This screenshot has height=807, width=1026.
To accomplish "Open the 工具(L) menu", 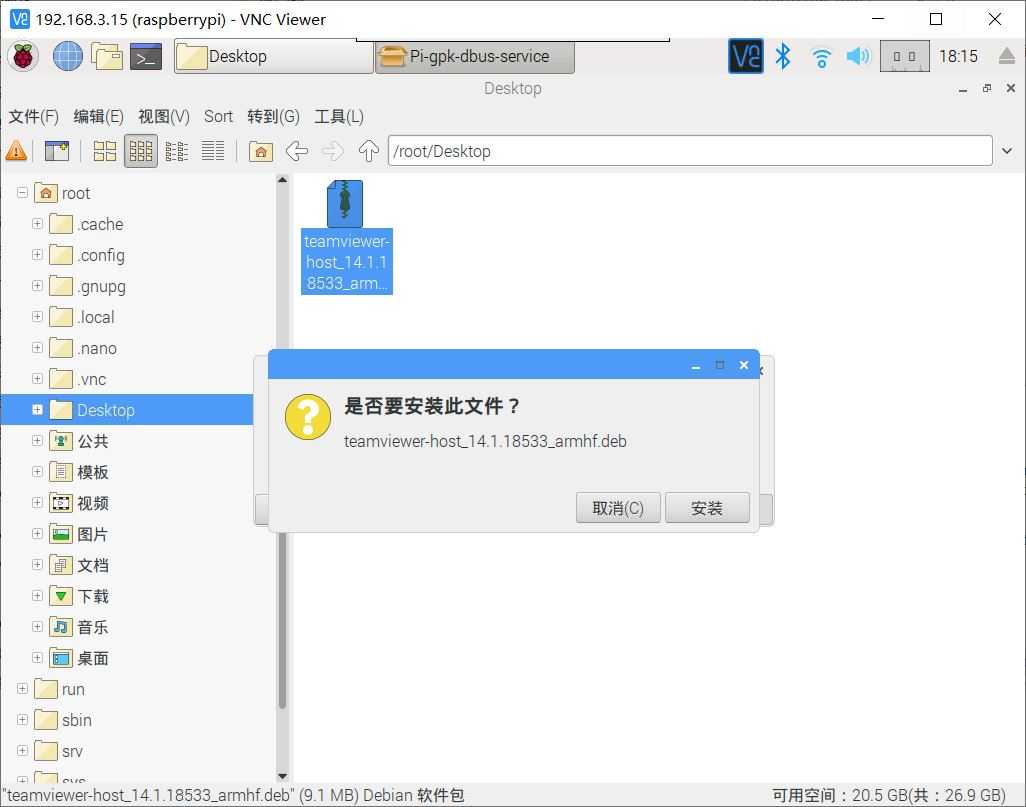I will (x=338, y=117).
